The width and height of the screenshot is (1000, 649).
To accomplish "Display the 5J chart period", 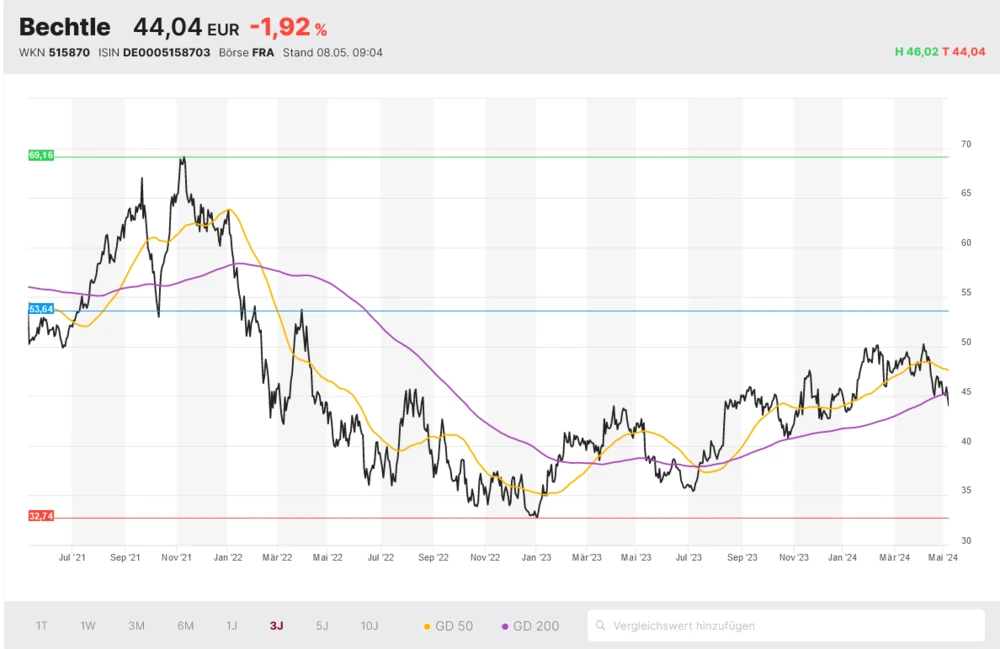I will coord(322,626).
